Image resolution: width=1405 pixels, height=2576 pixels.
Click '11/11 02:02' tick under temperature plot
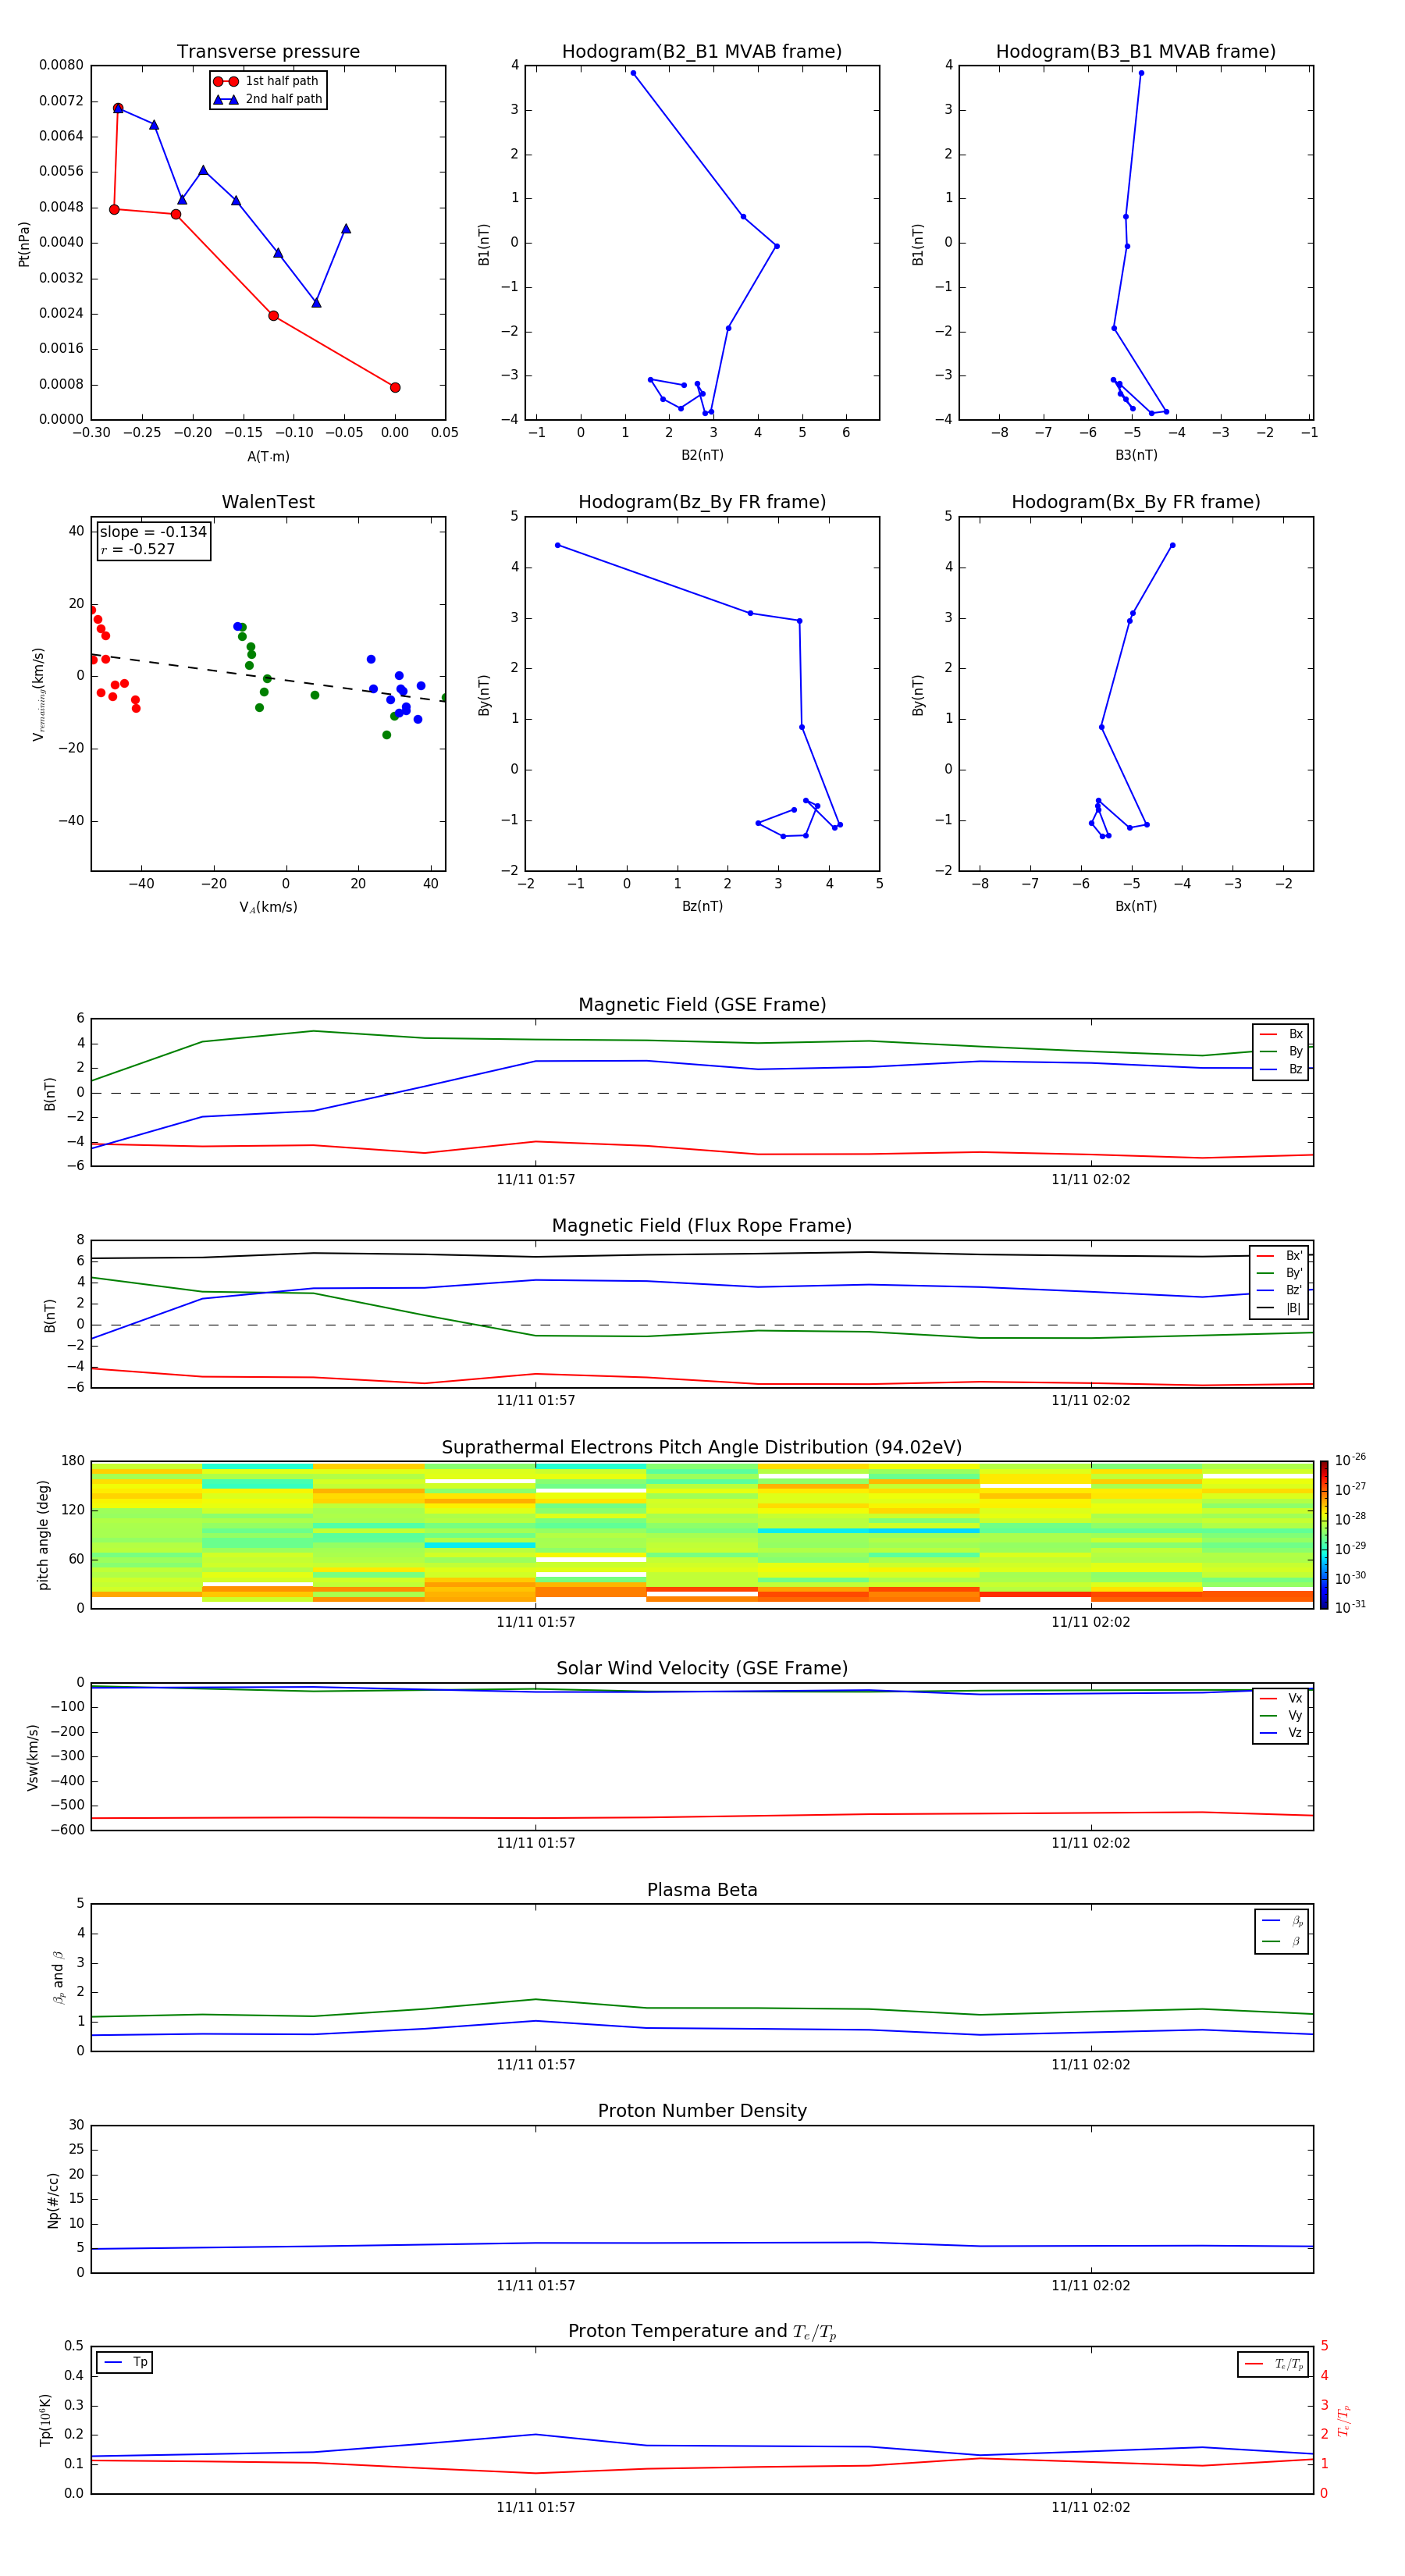pyautogui.click(x=1091, y=2507)
